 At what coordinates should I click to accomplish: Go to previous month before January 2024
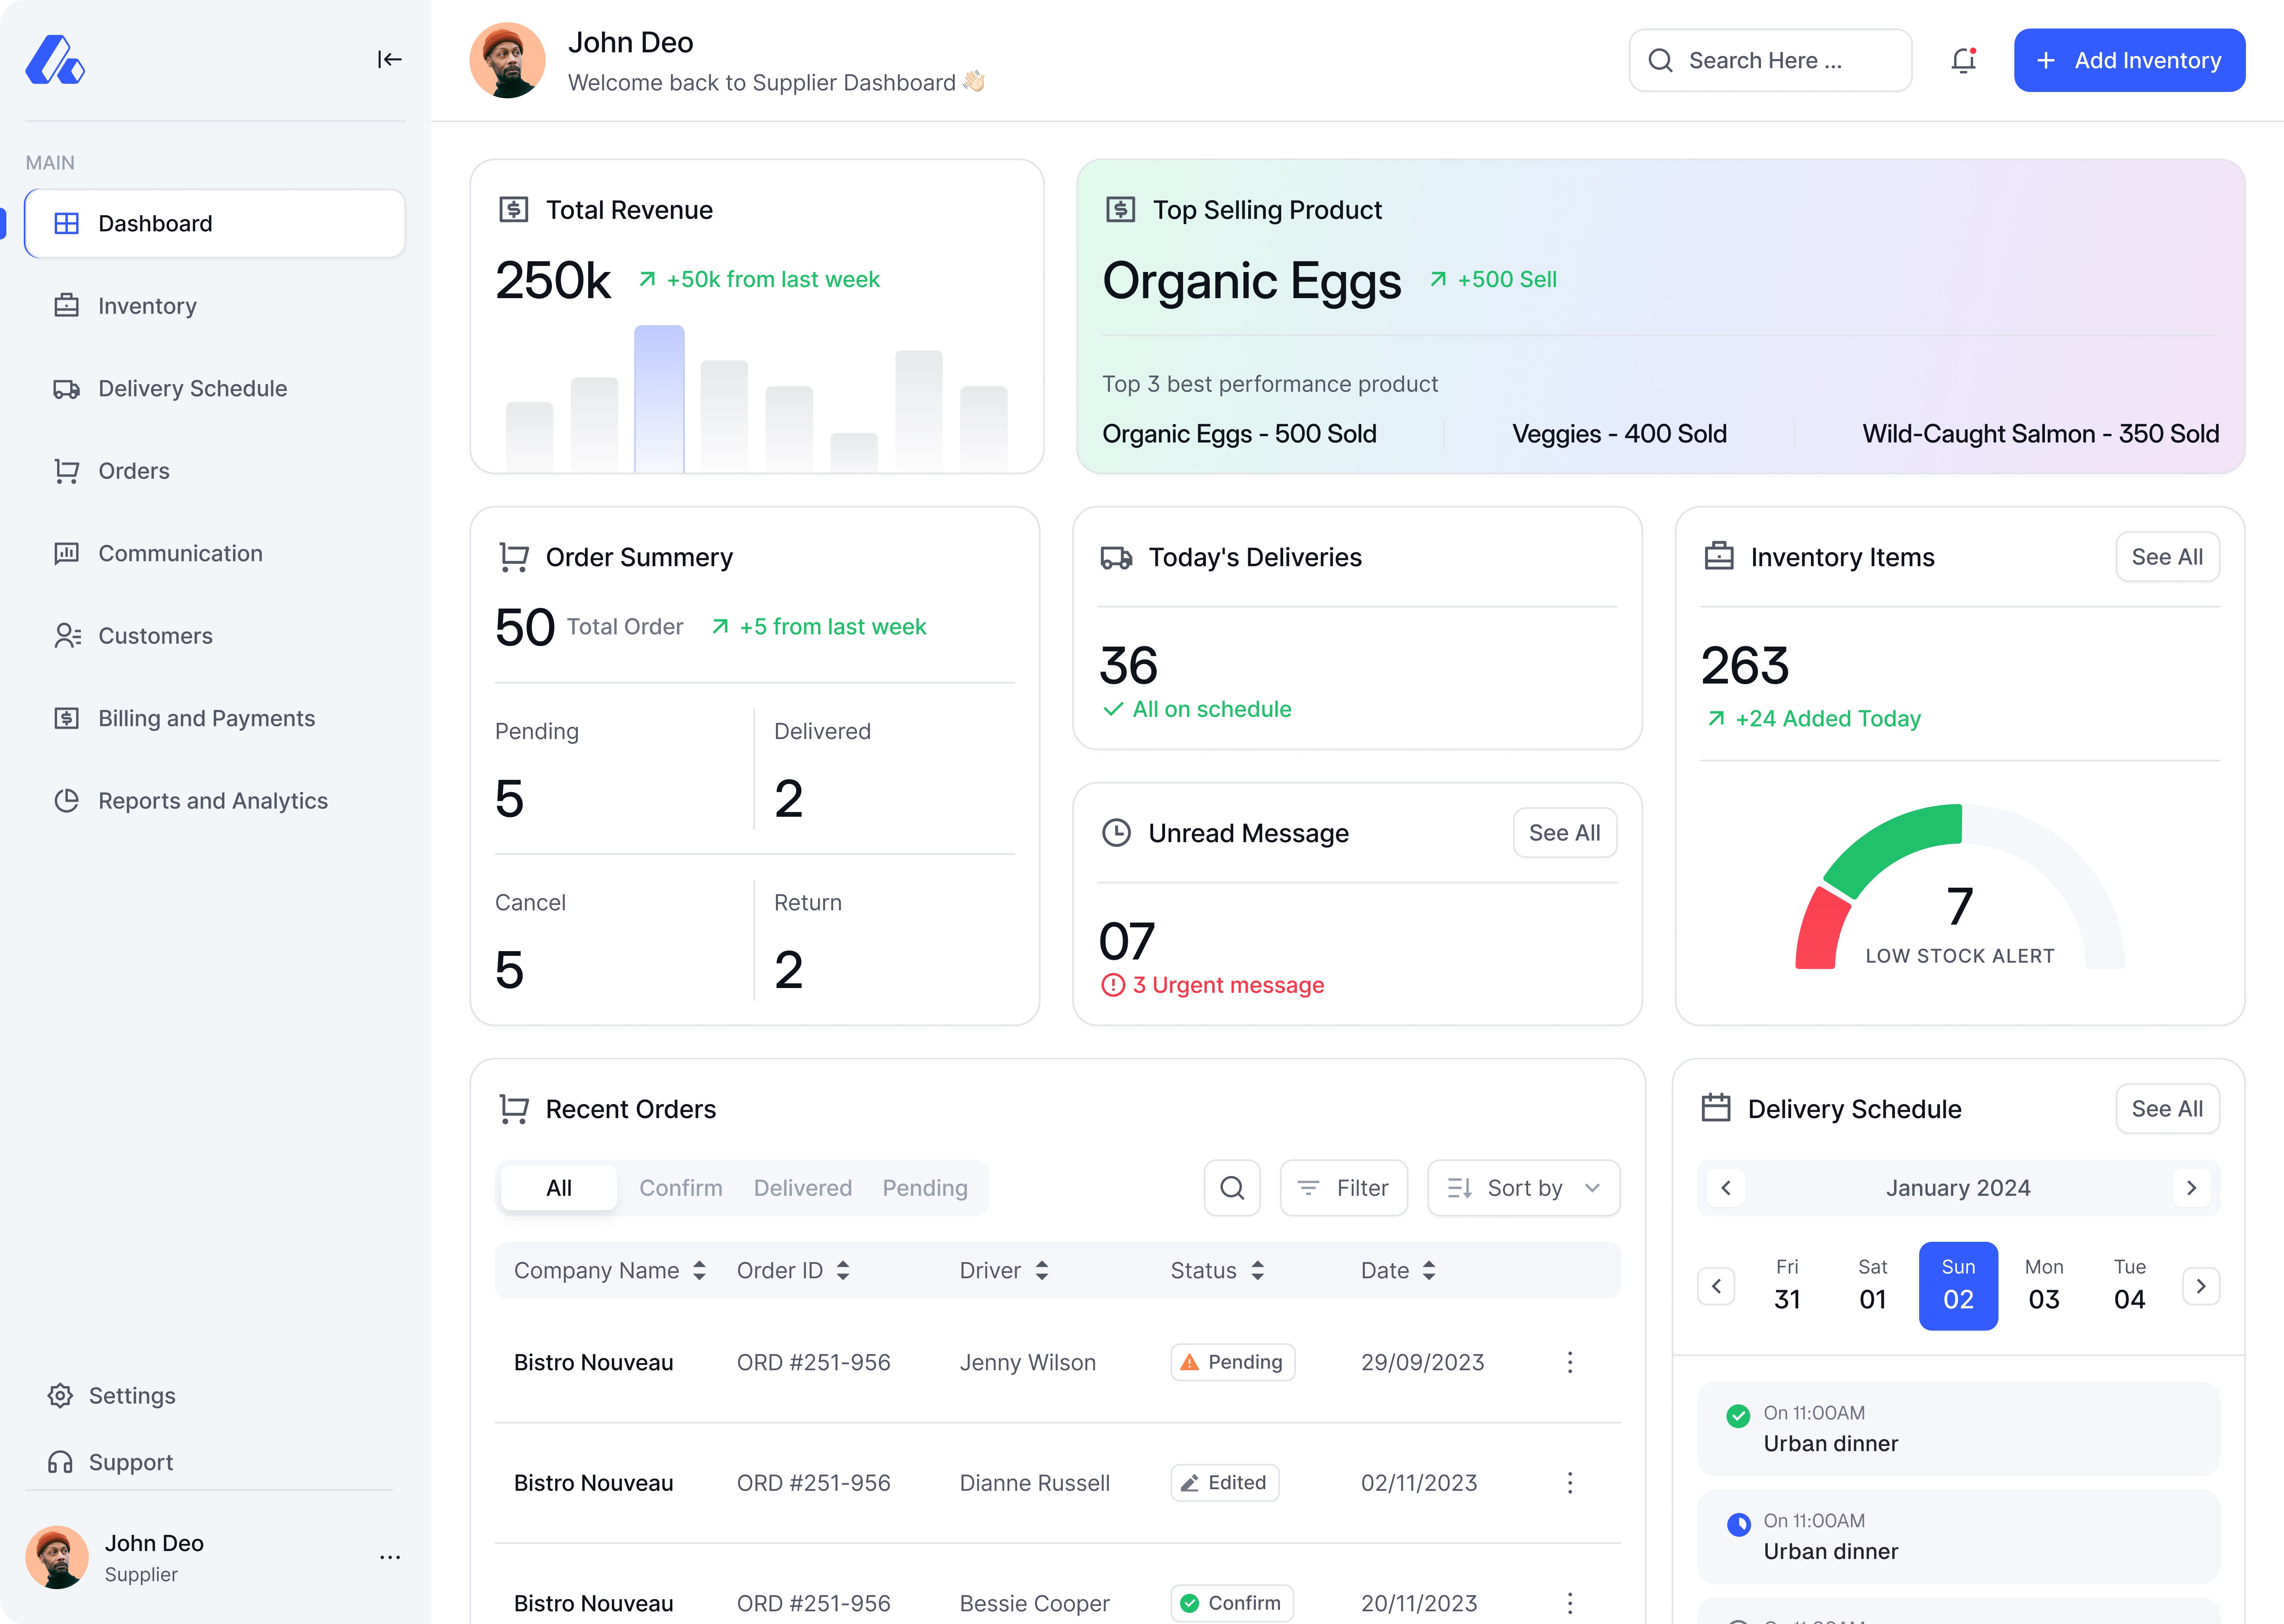(1725, 1188)
